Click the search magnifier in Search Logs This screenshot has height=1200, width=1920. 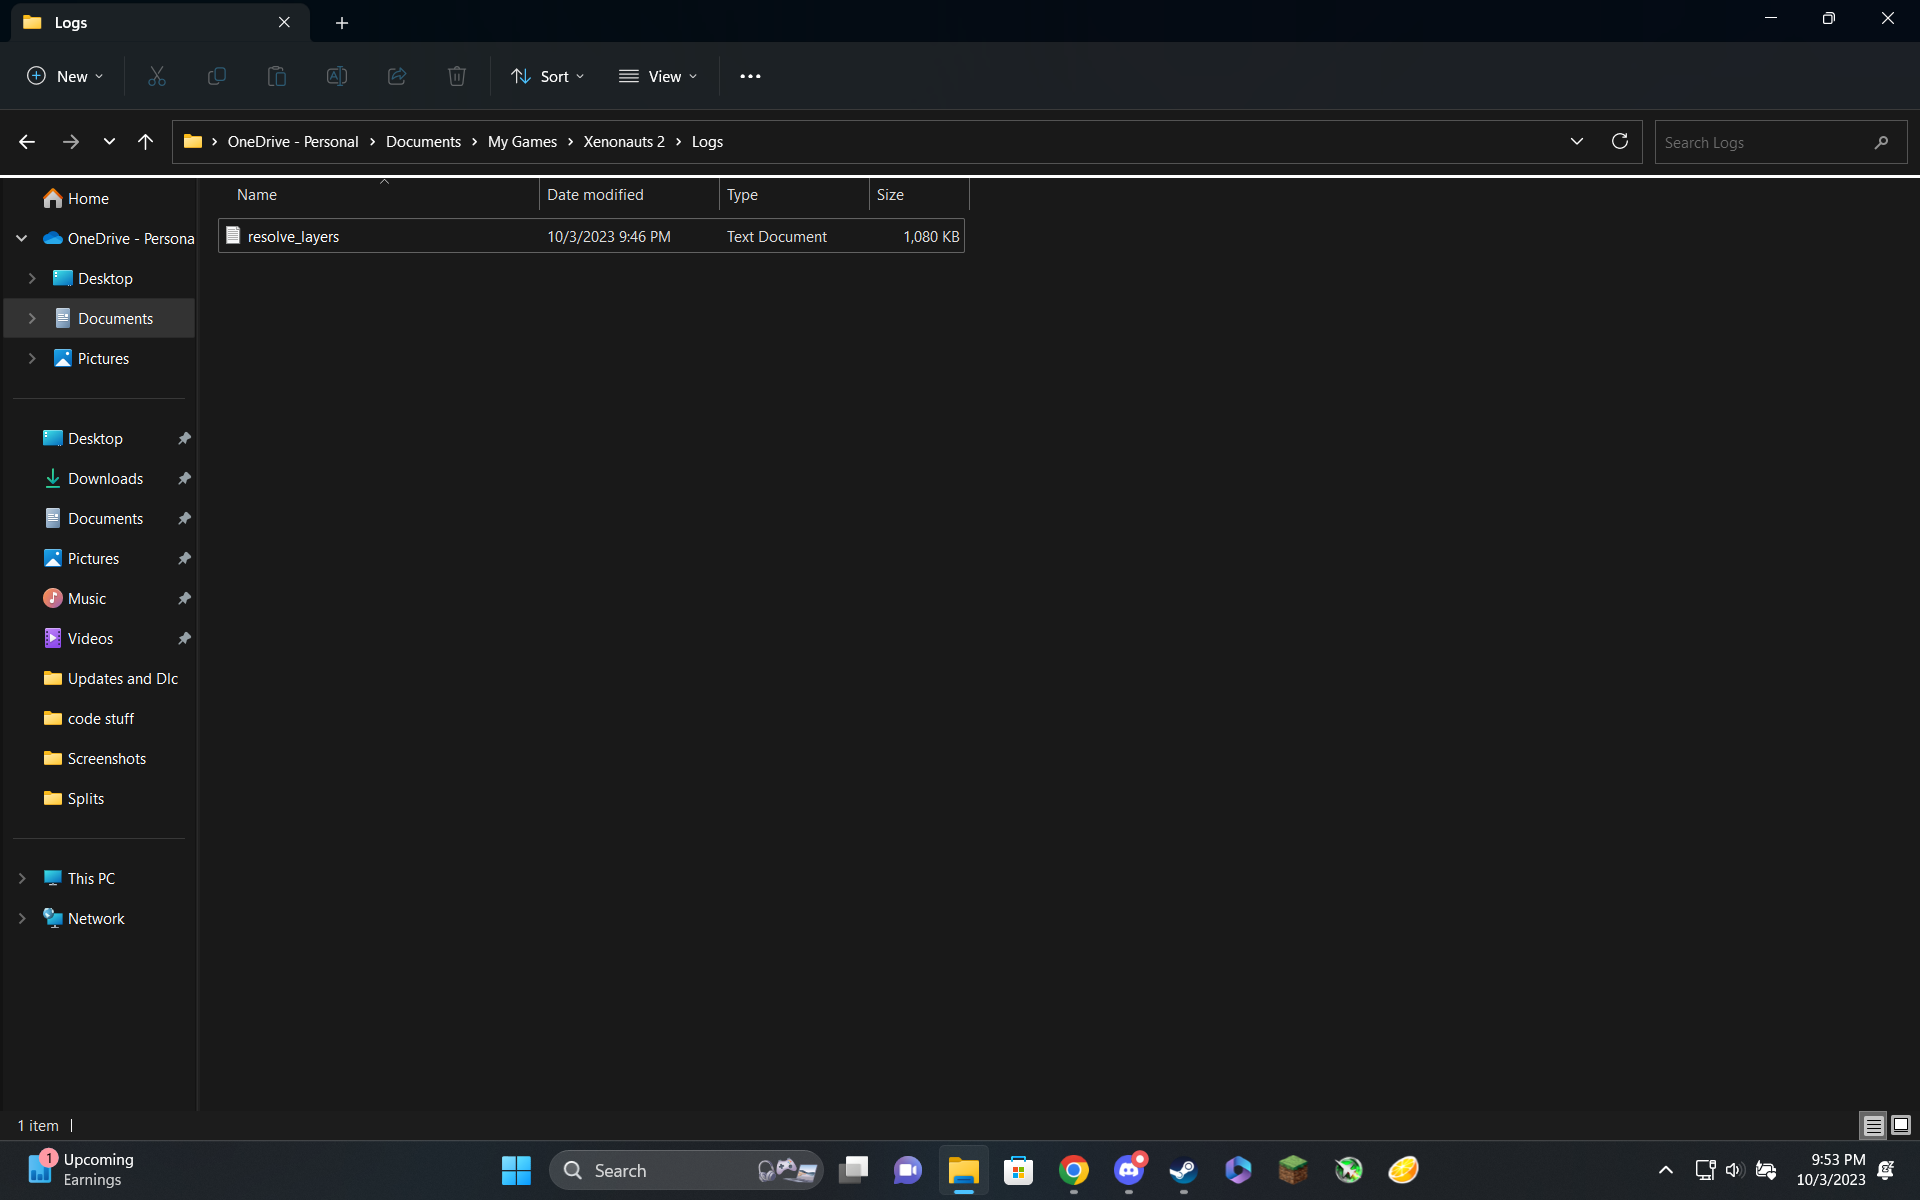pos(1882,142)
